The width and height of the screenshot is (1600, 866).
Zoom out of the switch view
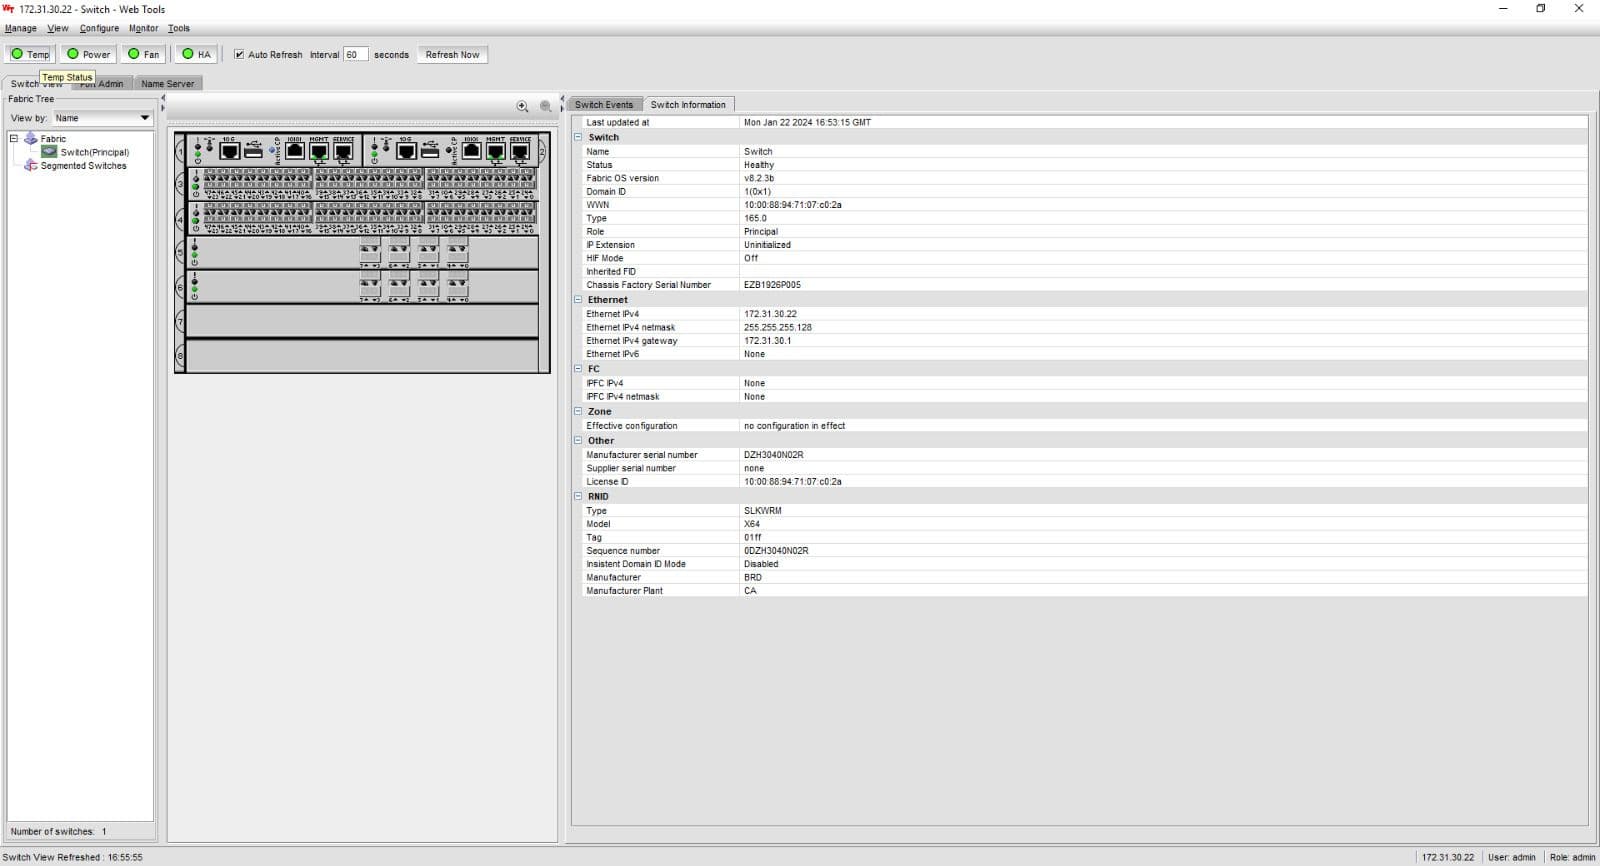click(x=546, y=106)
